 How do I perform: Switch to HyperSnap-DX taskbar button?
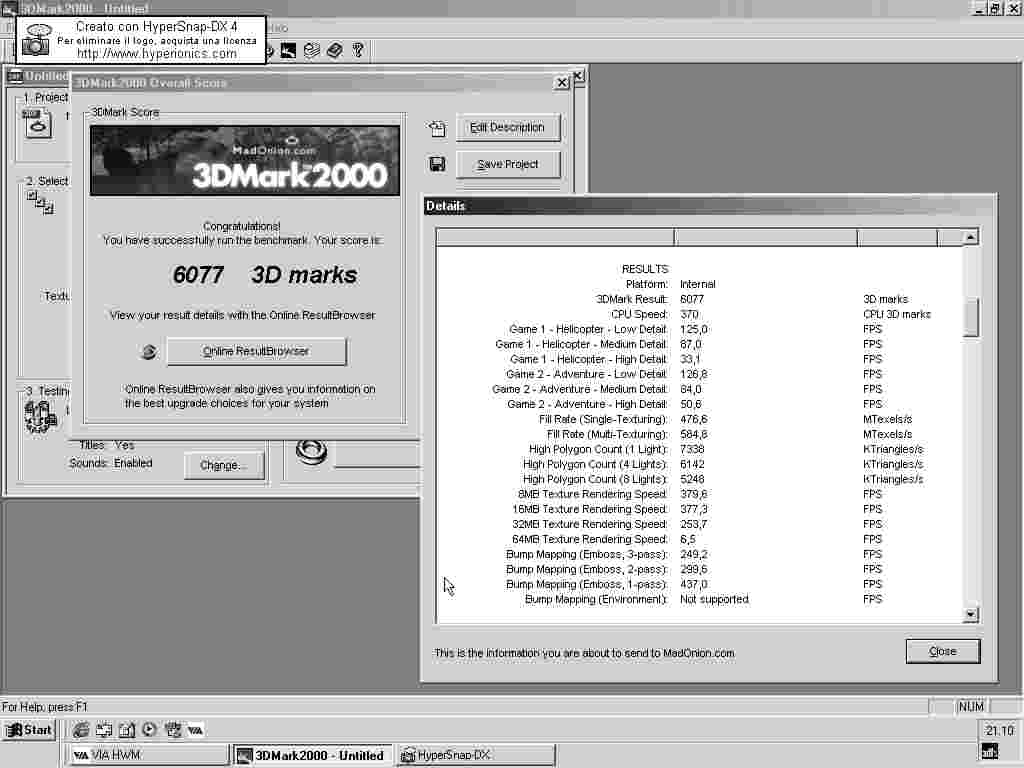(475, 755)
